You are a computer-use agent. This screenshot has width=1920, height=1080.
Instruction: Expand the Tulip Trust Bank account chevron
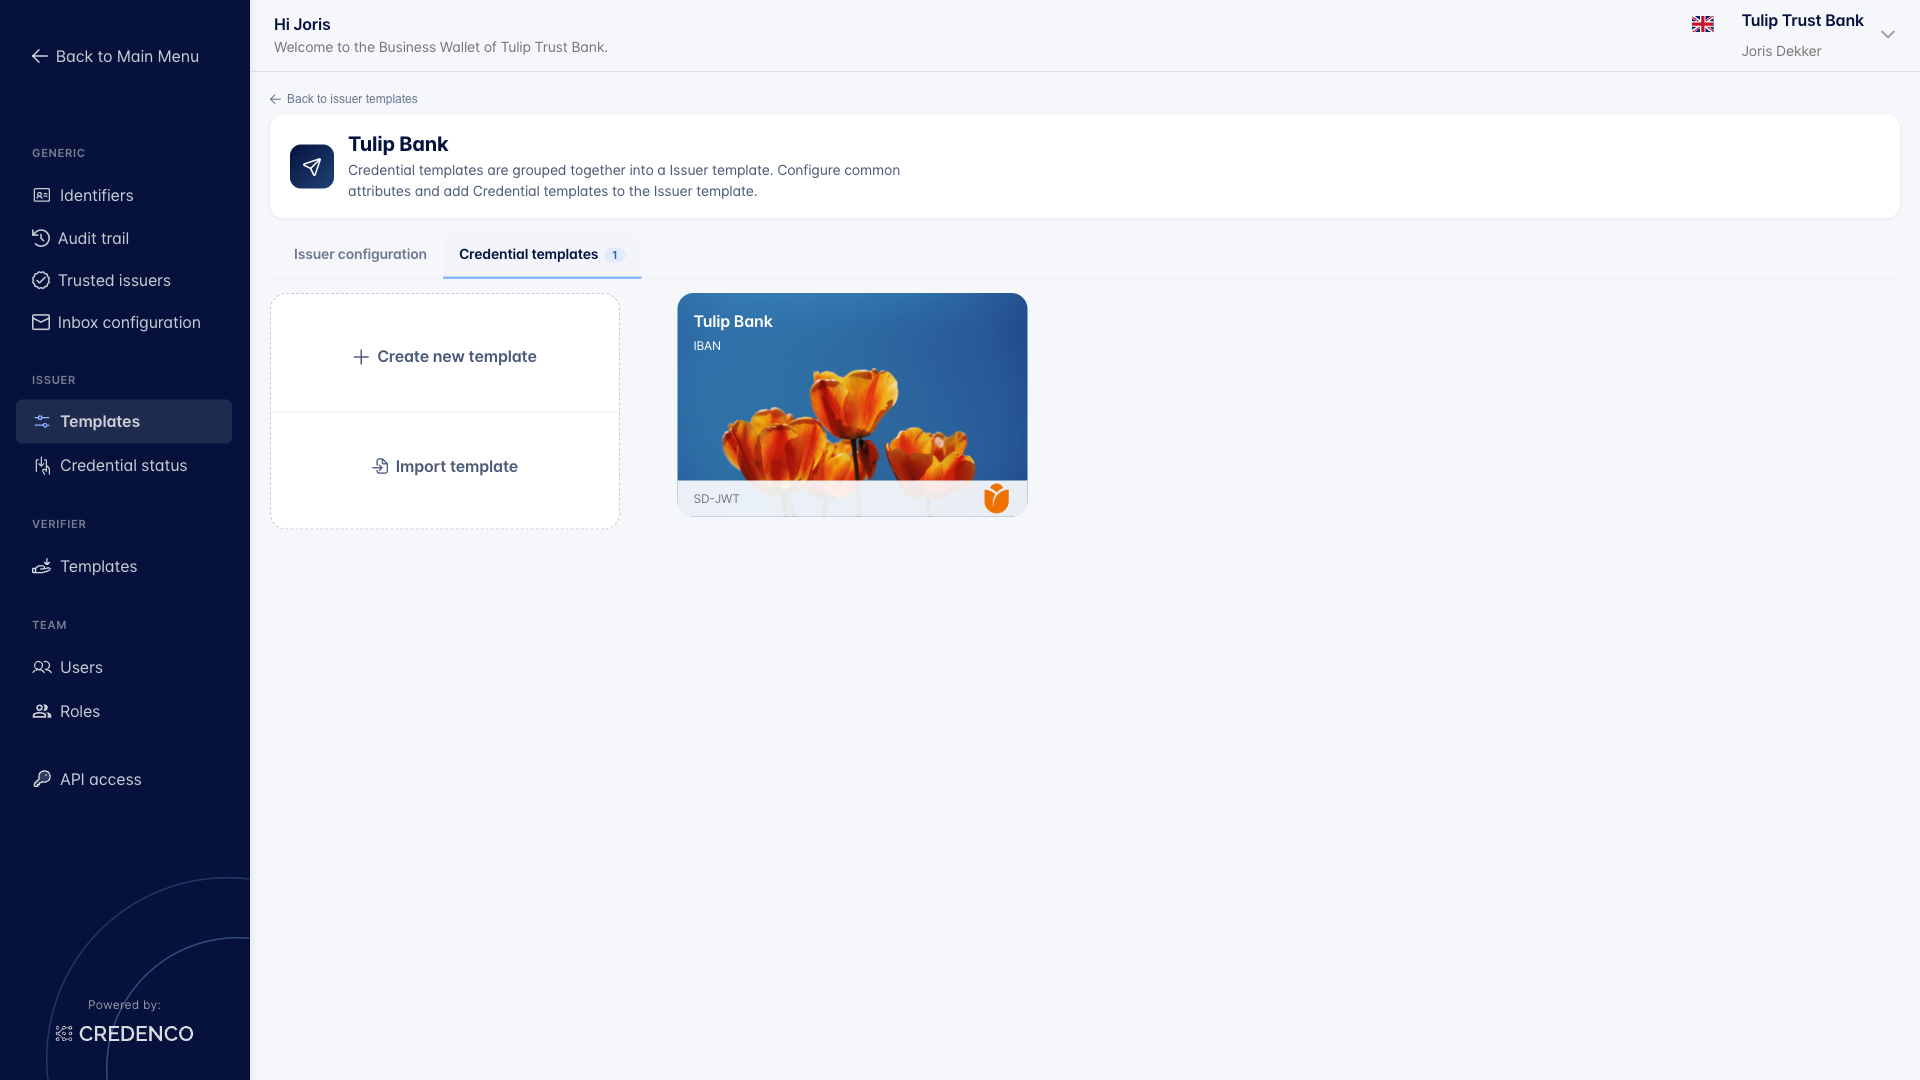coord(1888,34)
